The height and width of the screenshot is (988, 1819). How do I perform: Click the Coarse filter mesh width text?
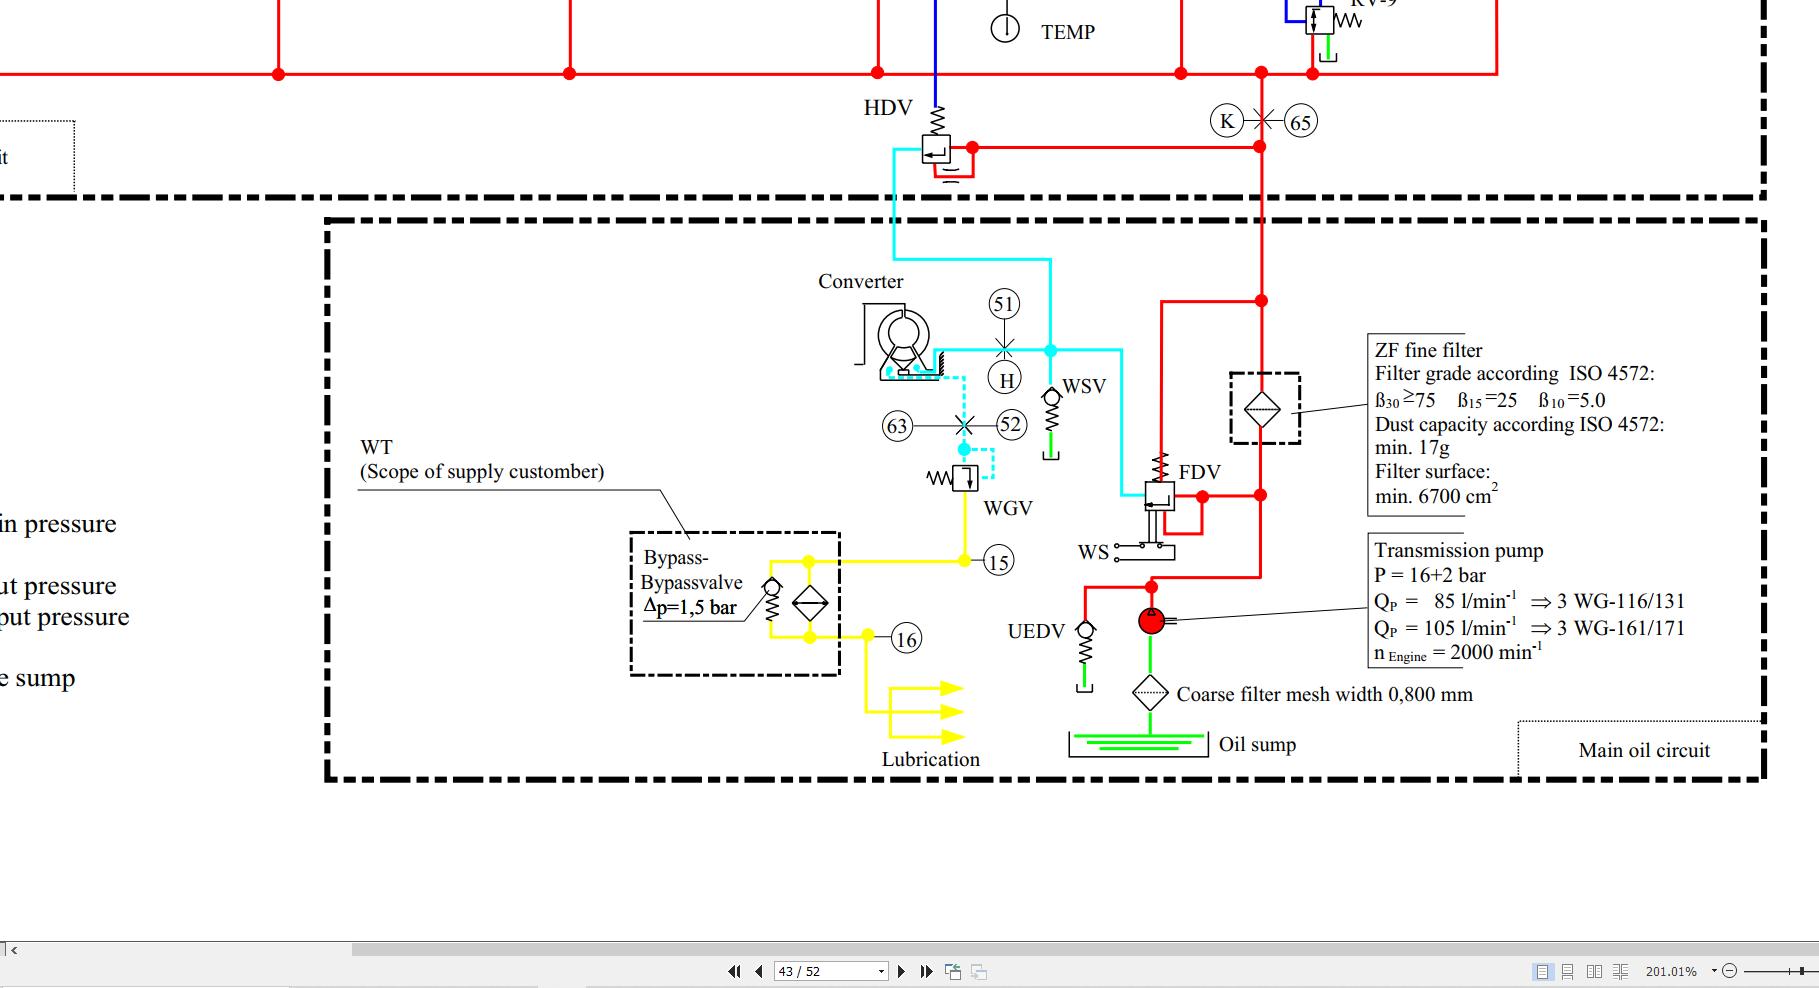[1324, 694]
